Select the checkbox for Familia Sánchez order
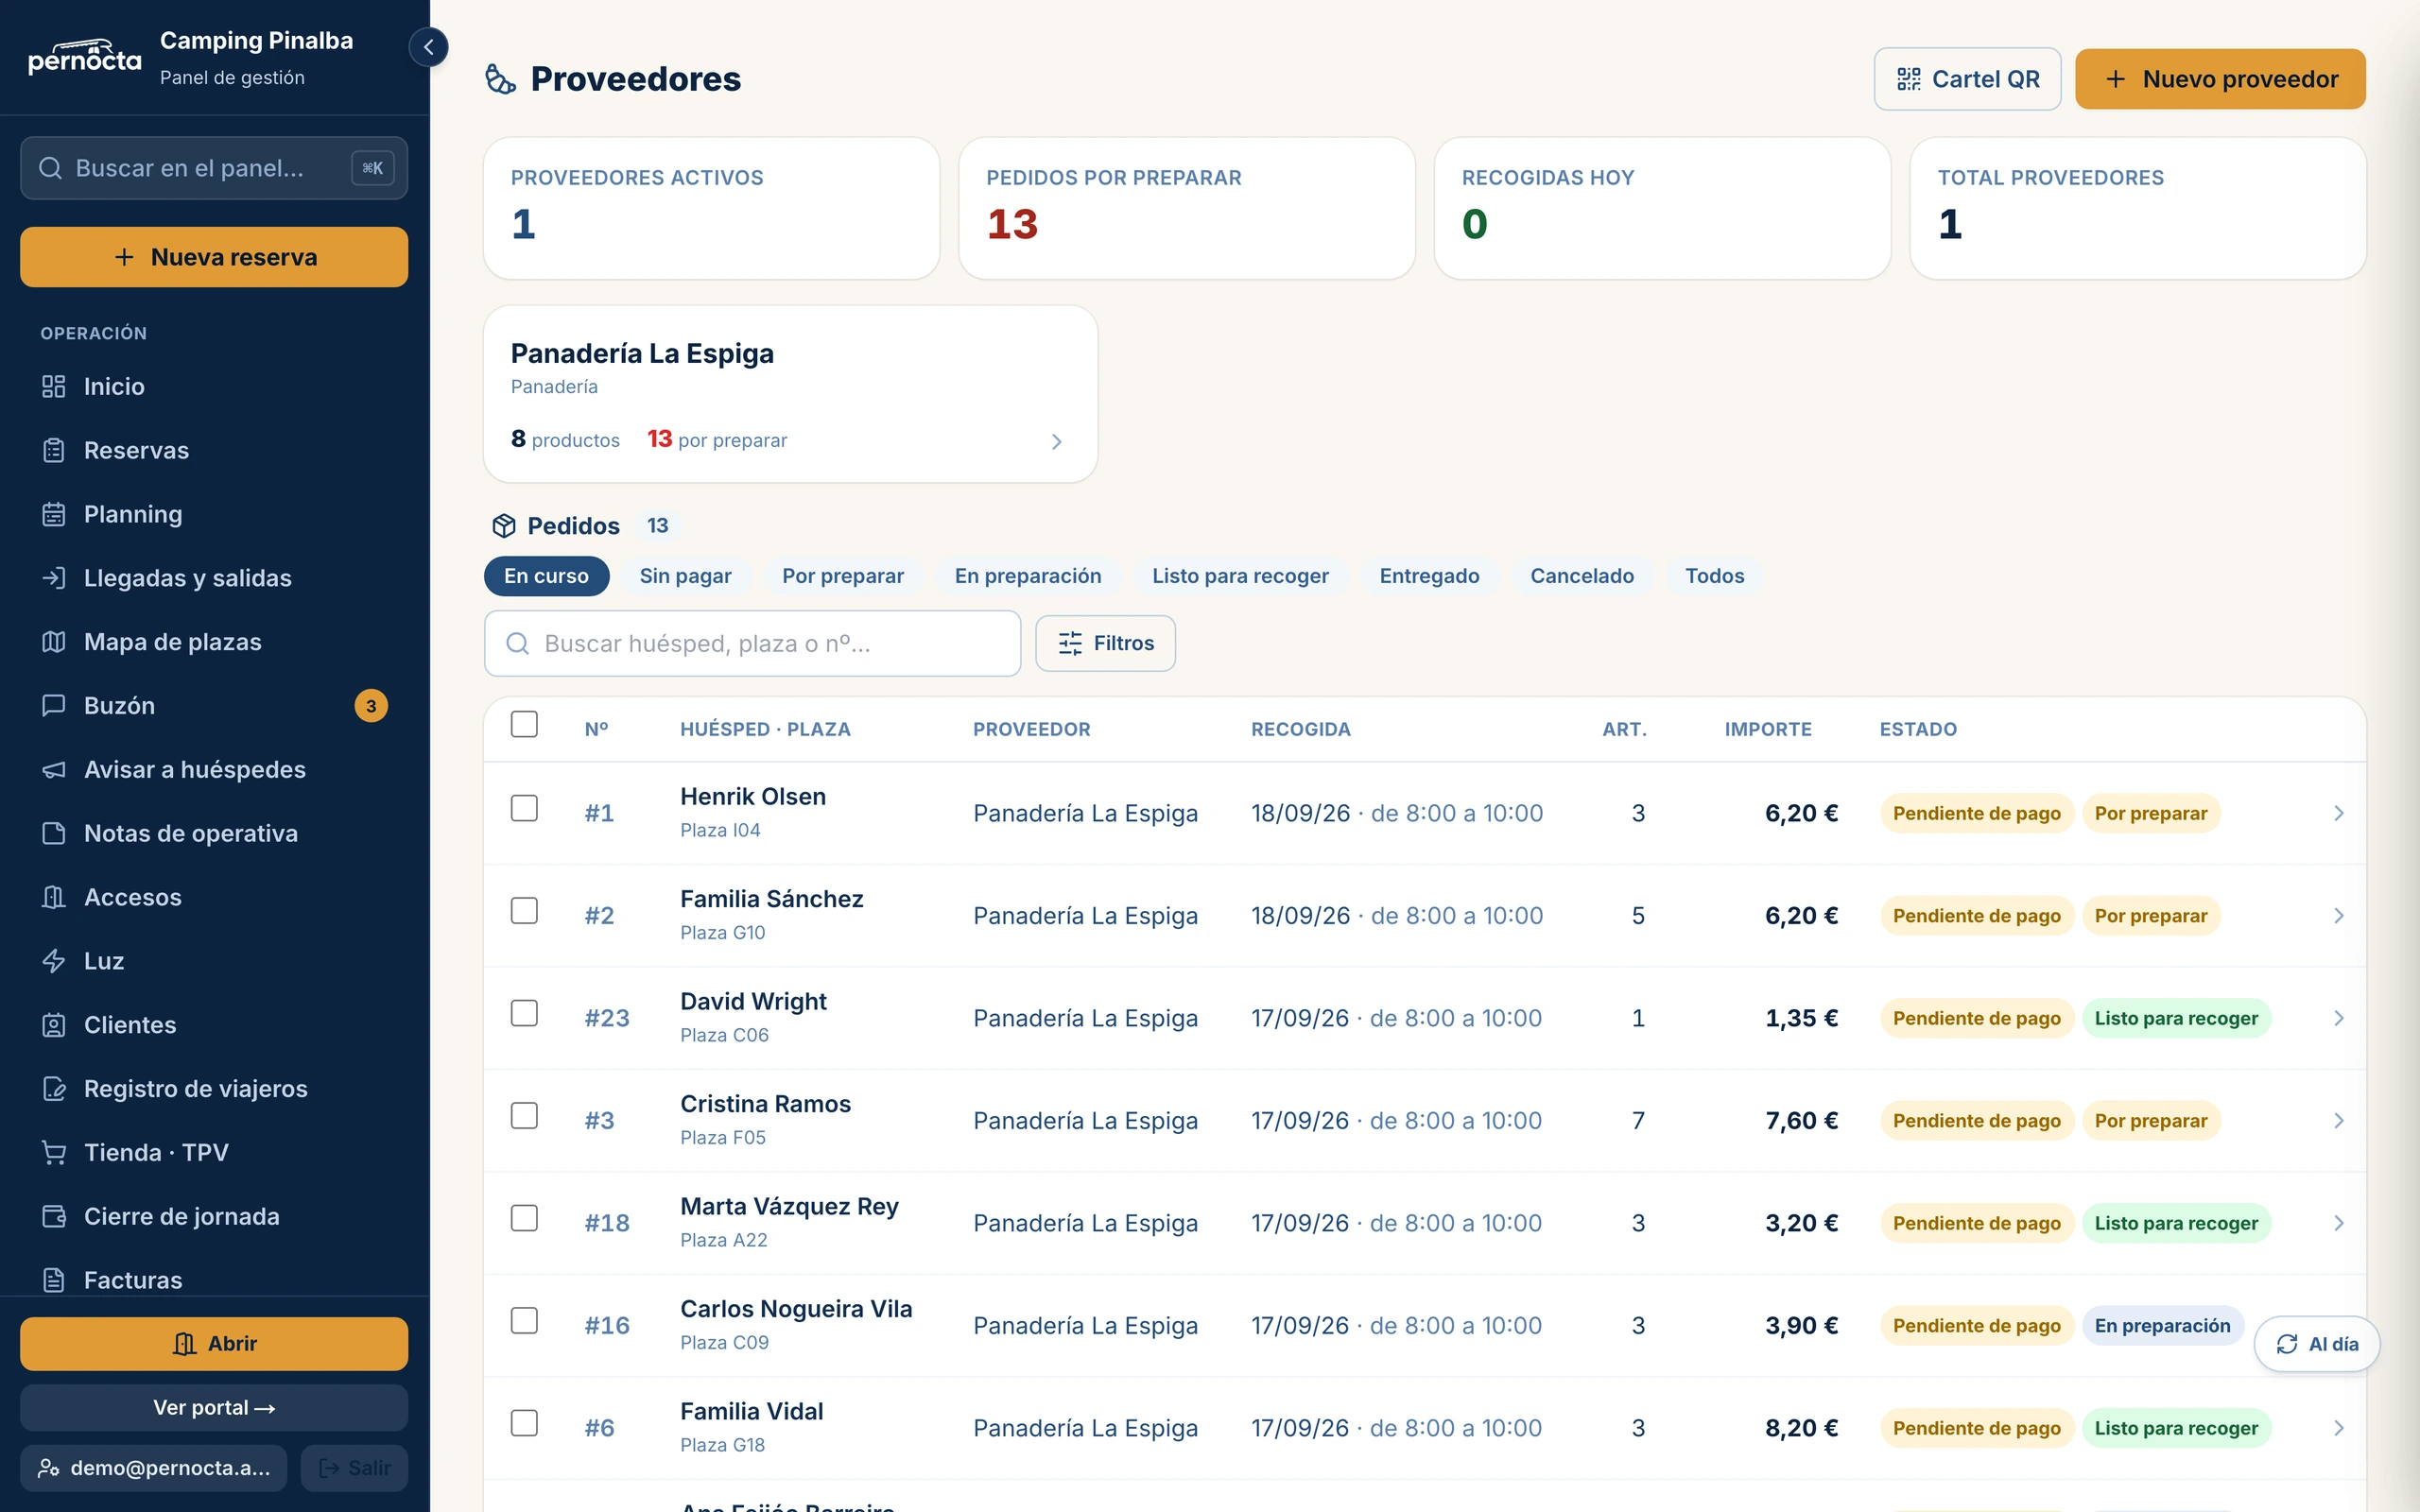Image resolution: width=2420 pixels, height=1512 pixels. click(524, 911)
